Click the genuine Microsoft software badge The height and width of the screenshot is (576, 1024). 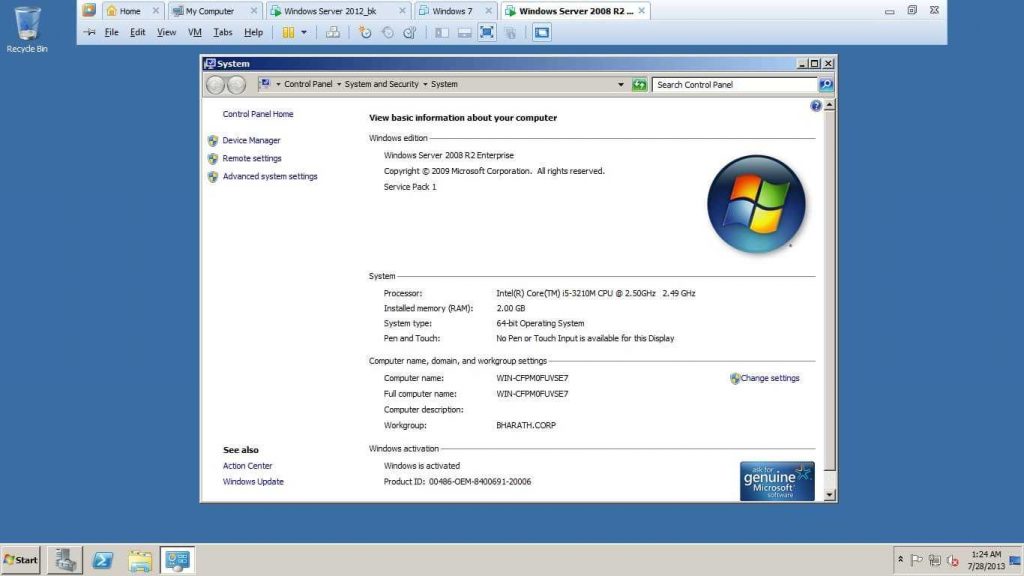[x=777, y=481]
